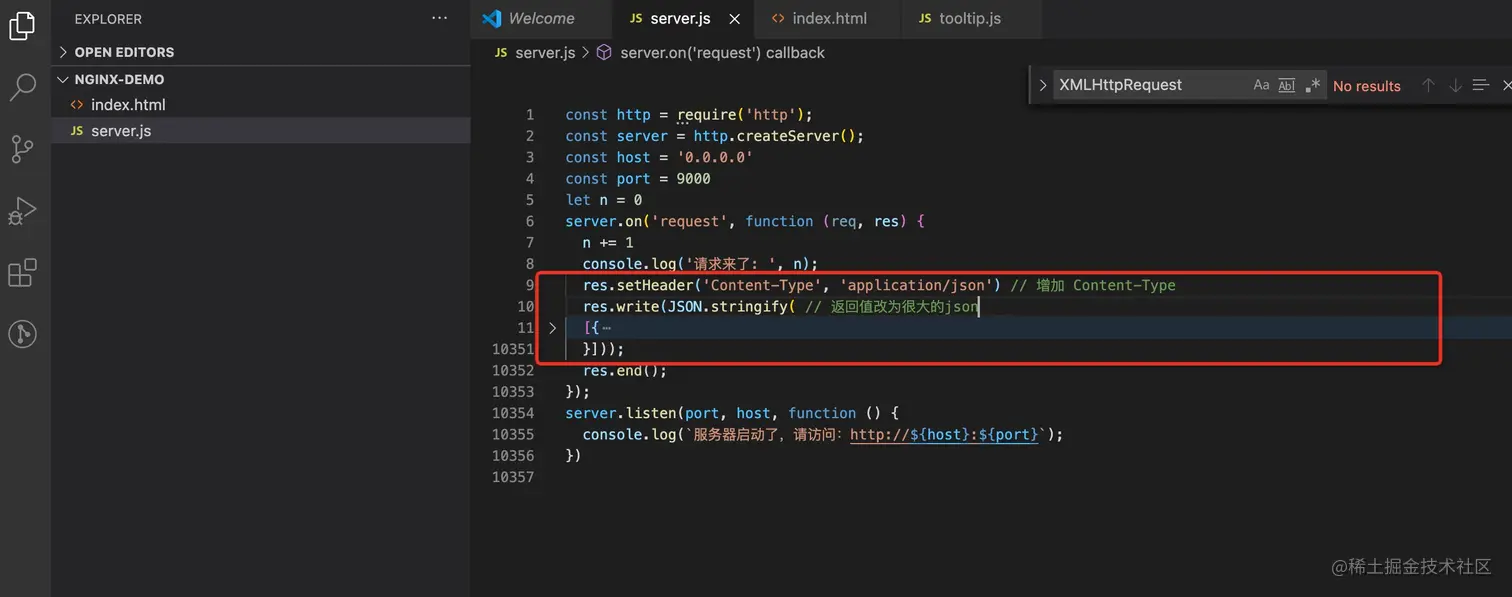
Task: Open the Explorer view in activity bar
Action: [22, 26]
